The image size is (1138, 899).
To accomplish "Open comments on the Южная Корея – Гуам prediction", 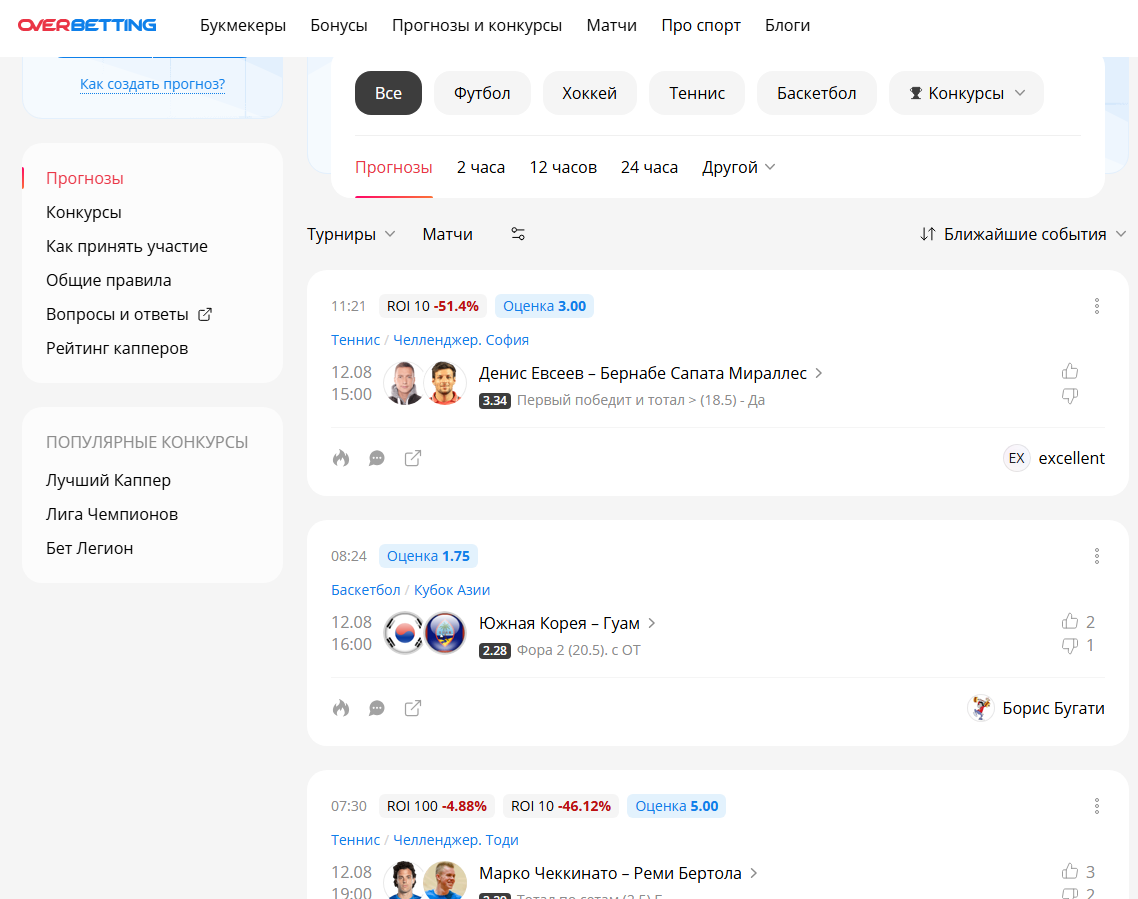I will point(377,707).
